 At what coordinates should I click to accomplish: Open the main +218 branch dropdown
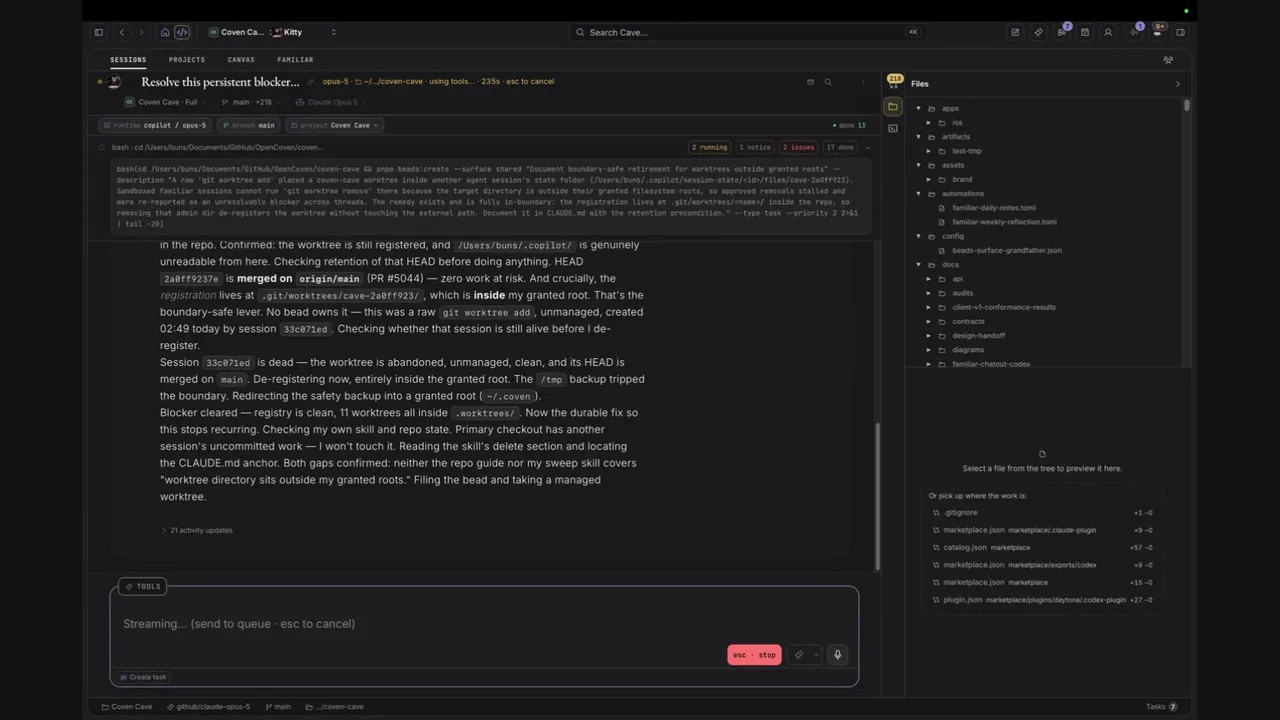pos(251,102)
